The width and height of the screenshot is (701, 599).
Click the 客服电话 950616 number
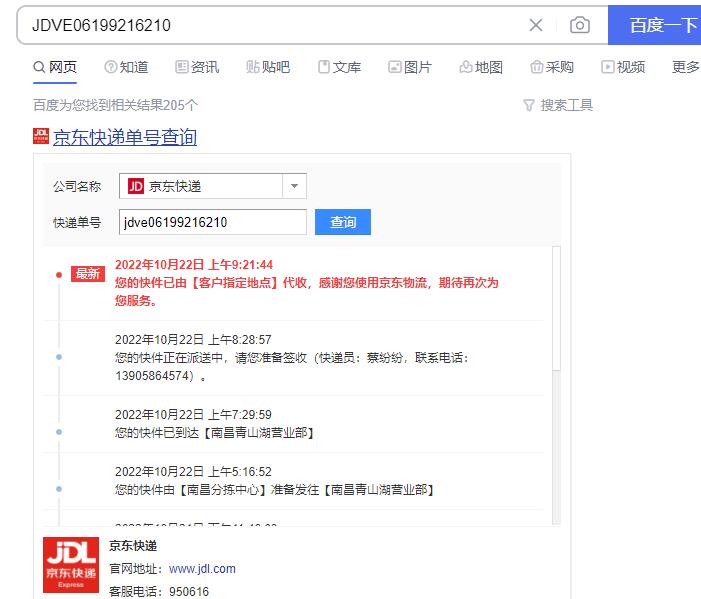point(189,591)
